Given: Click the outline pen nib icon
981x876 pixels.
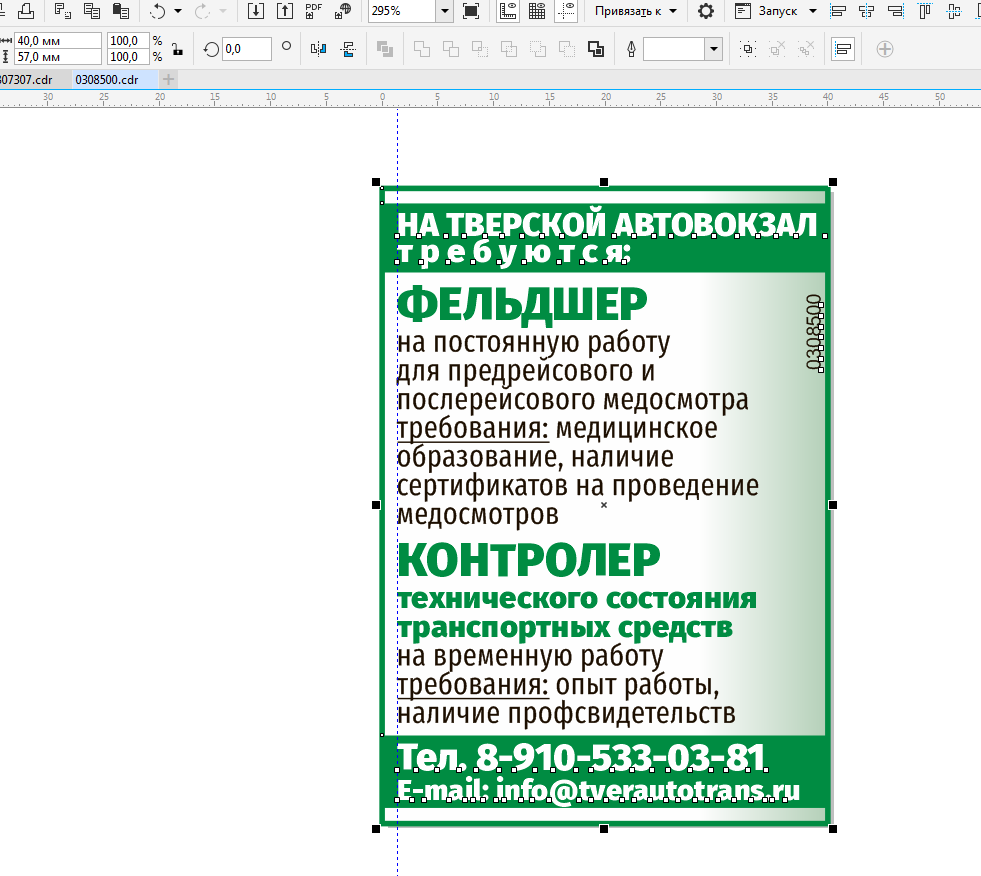Looking at the screenshot, I should point(631,49).
